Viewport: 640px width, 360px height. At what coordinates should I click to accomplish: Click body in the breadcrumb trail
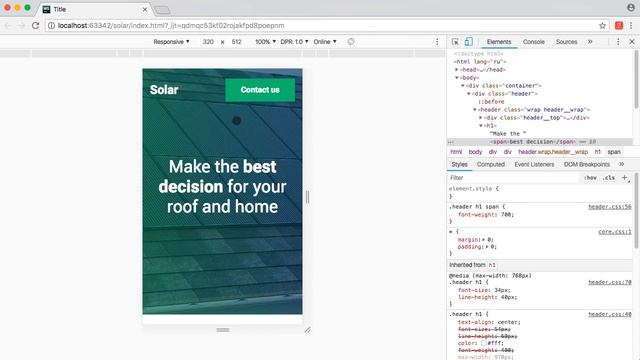[475, 152]
